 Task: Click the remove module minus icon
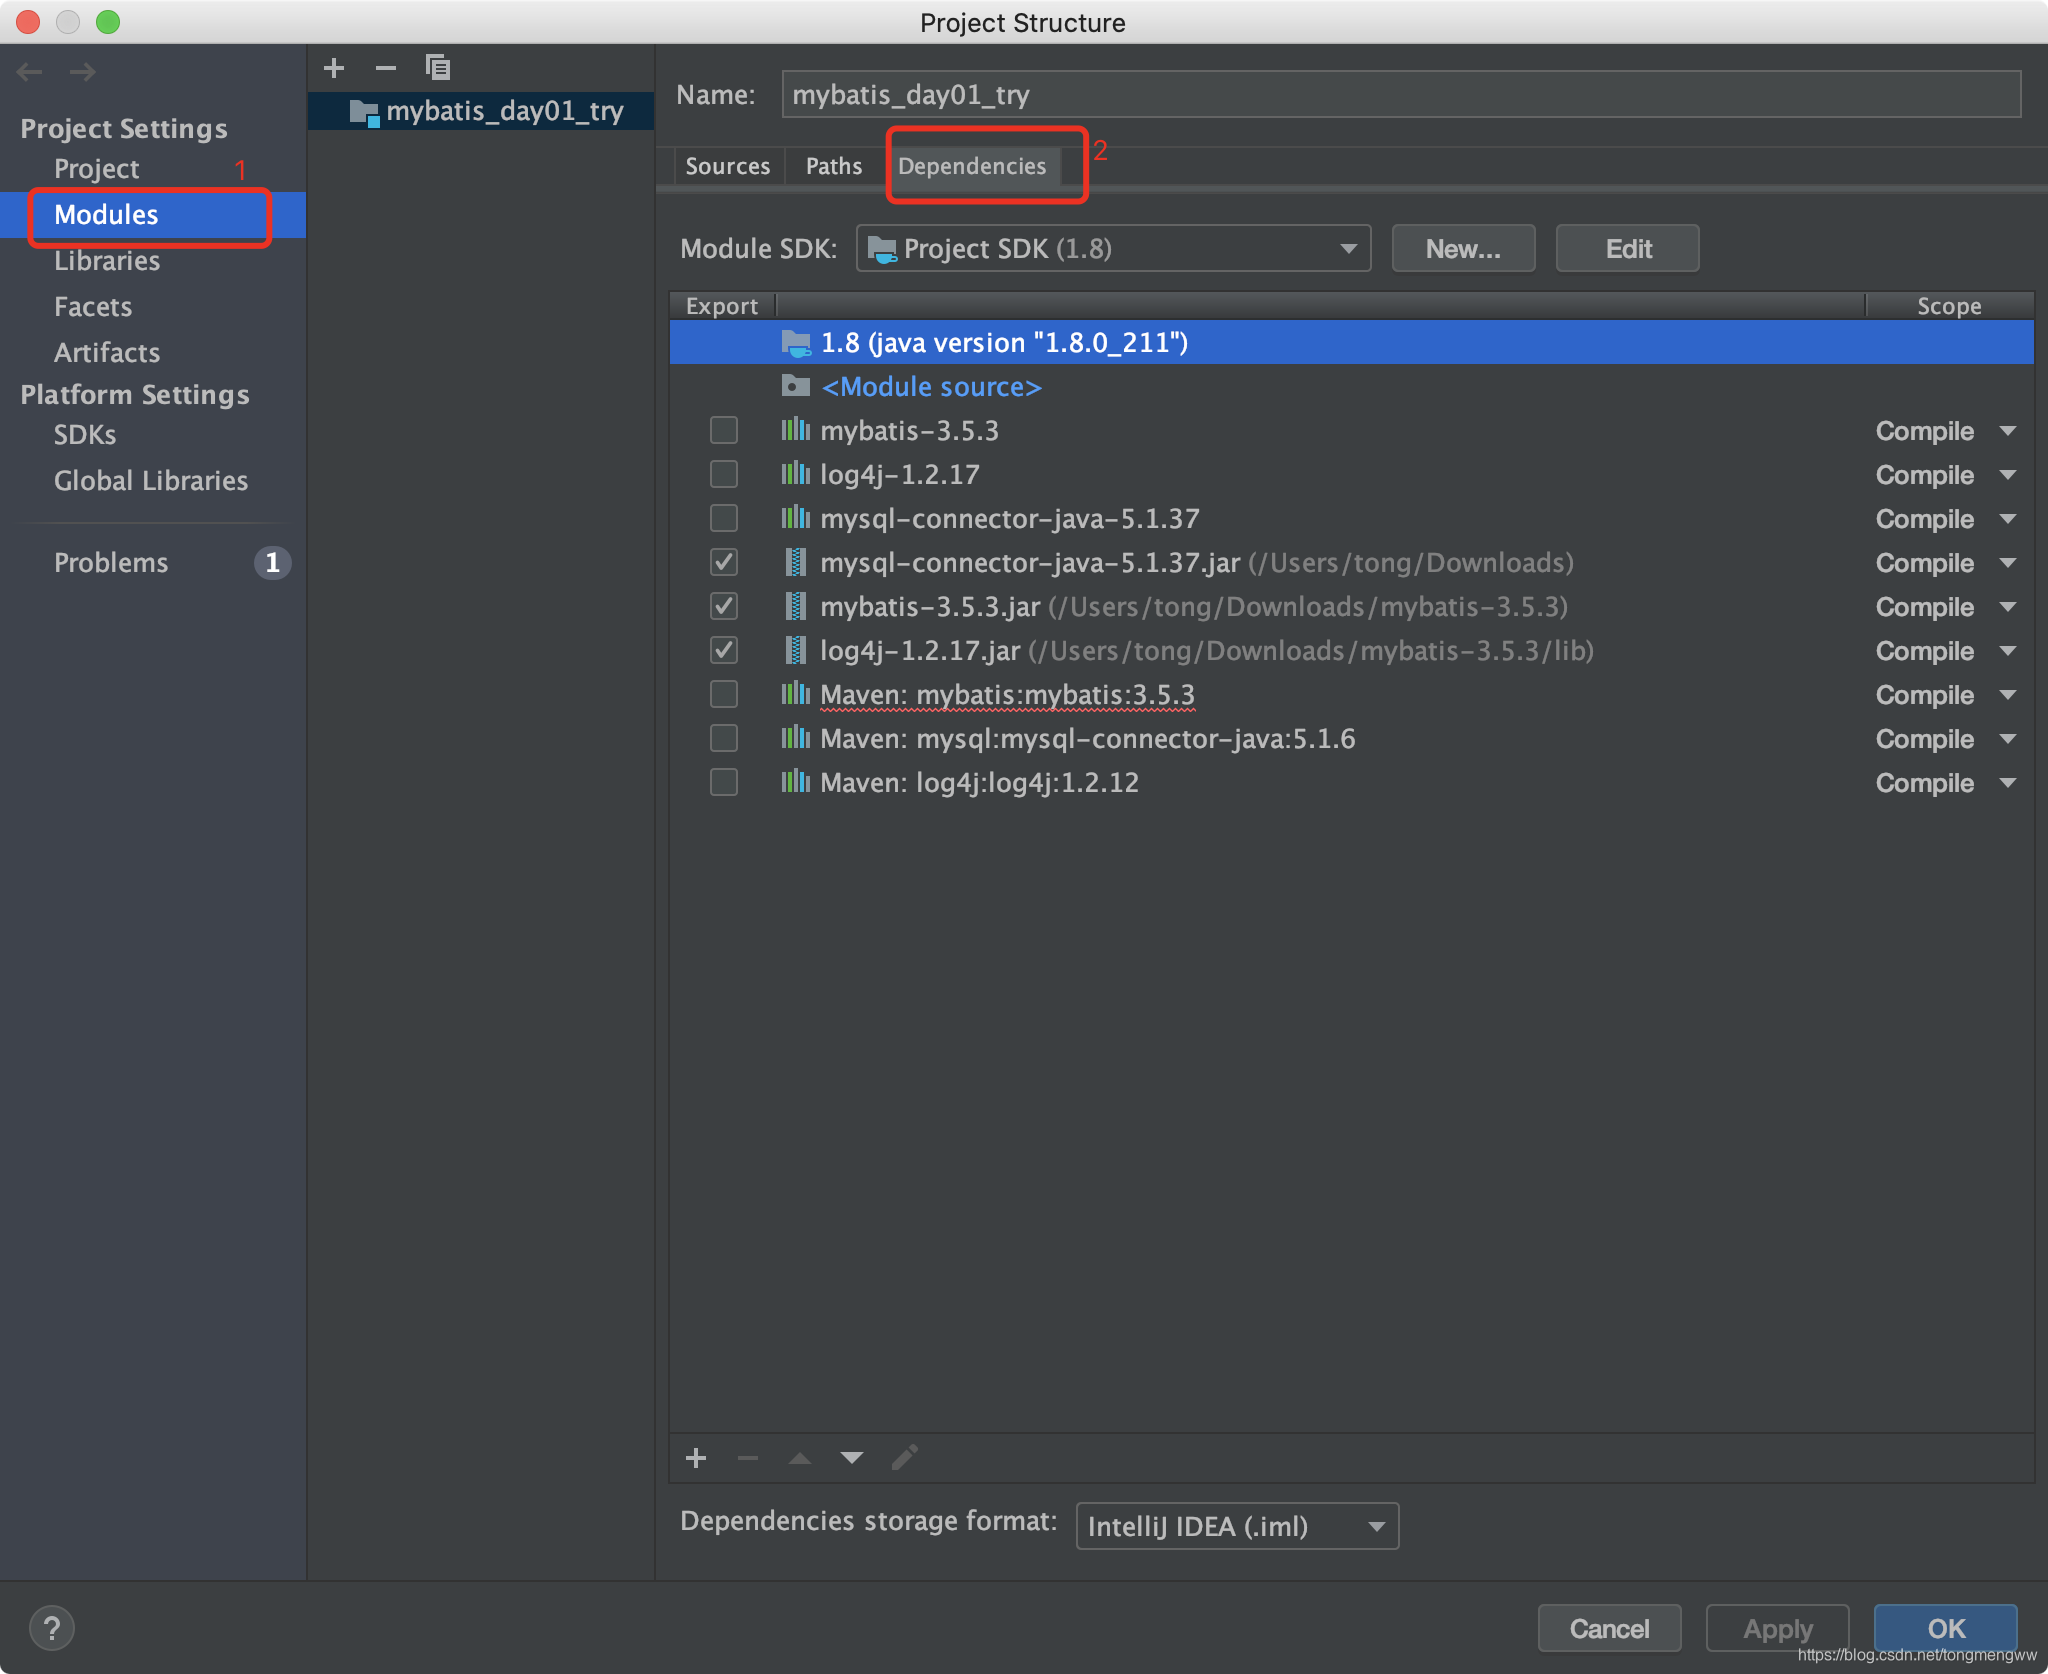click(386, 68)
